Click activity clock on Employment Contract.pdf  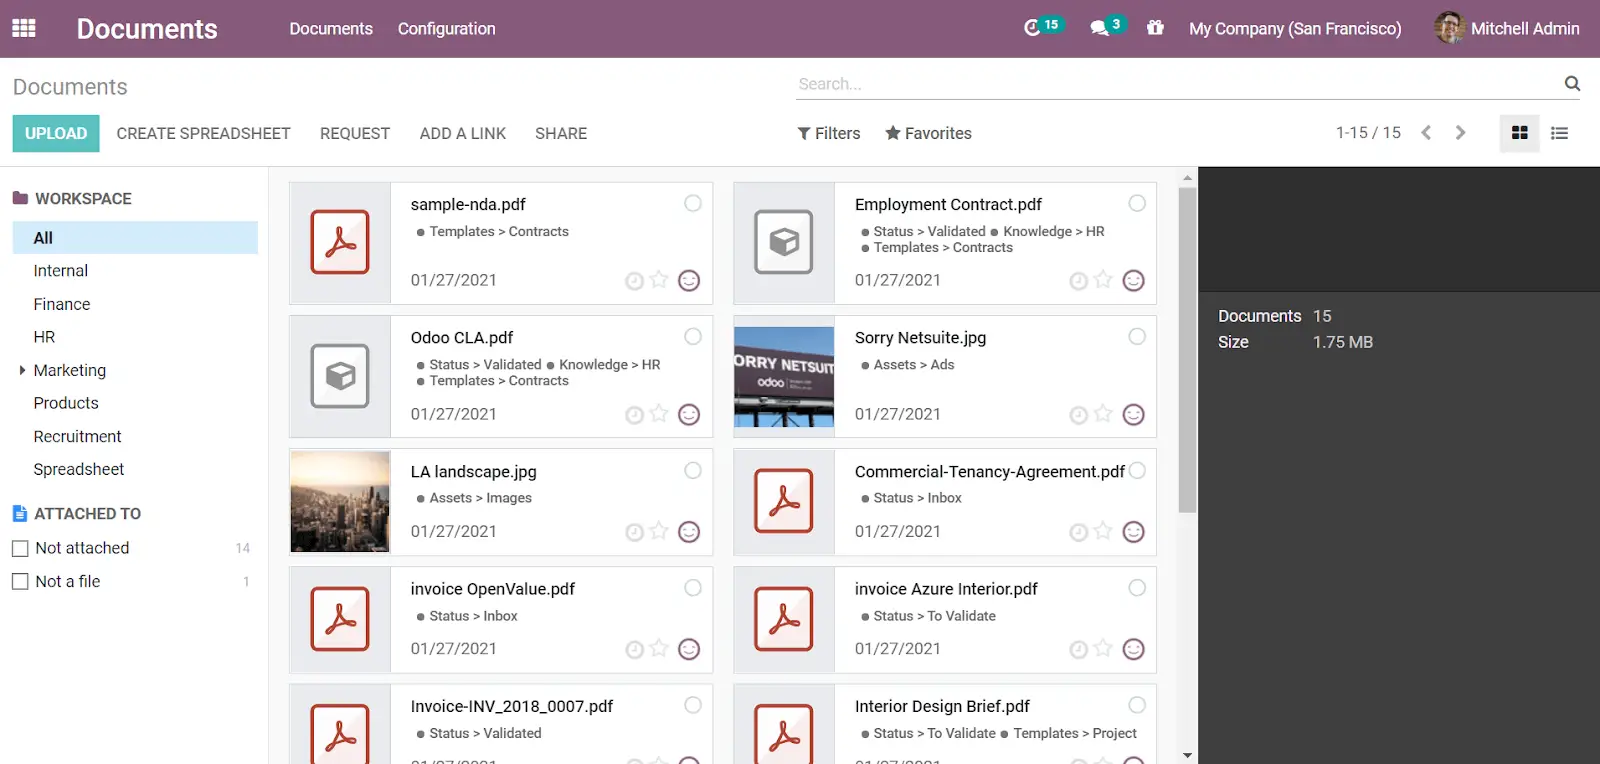pos(1078,281)
